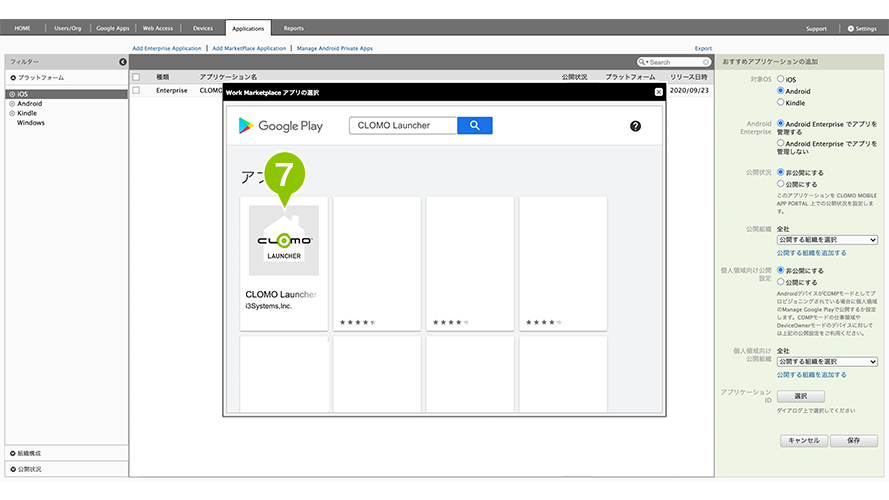Open the Web Access tab
The height and width of the screenshot is (500, 889).
(158, 28)
